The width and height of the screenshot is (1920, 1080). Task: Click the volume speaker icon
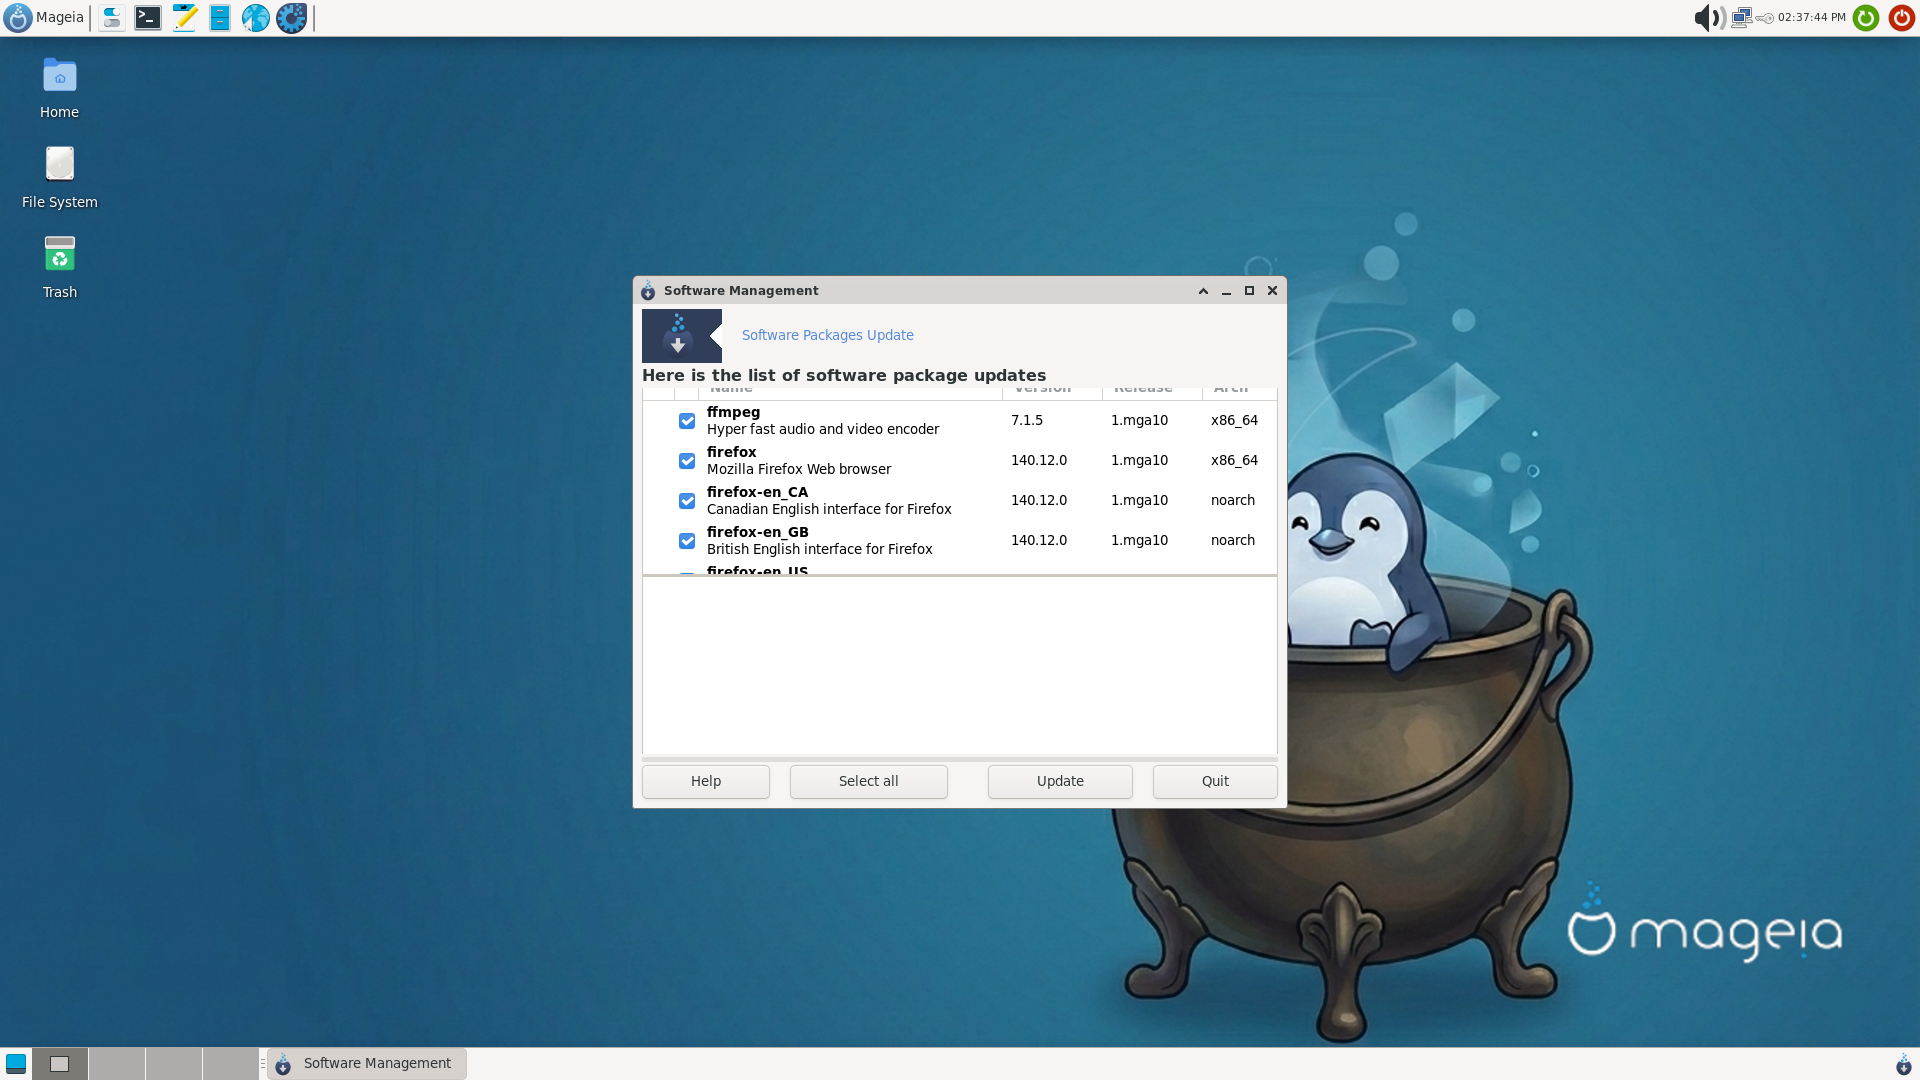tap(1709, 17)
